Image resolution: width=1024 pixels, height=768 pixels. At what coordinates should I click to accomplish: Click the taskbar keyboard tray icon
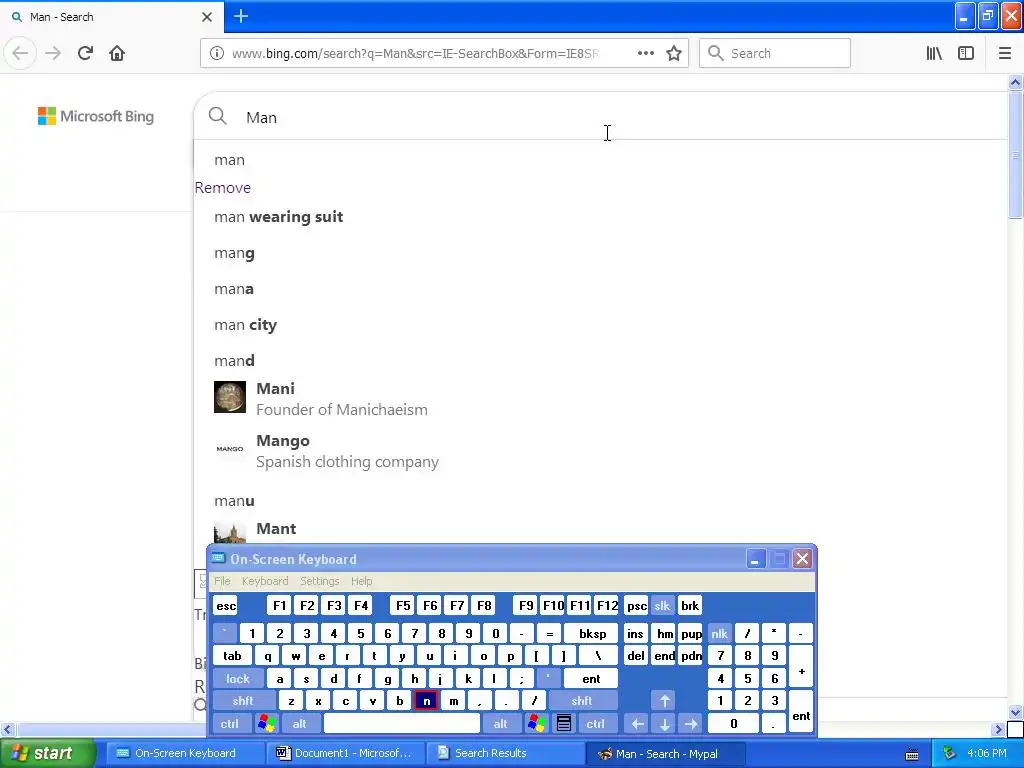pos(912,754)
